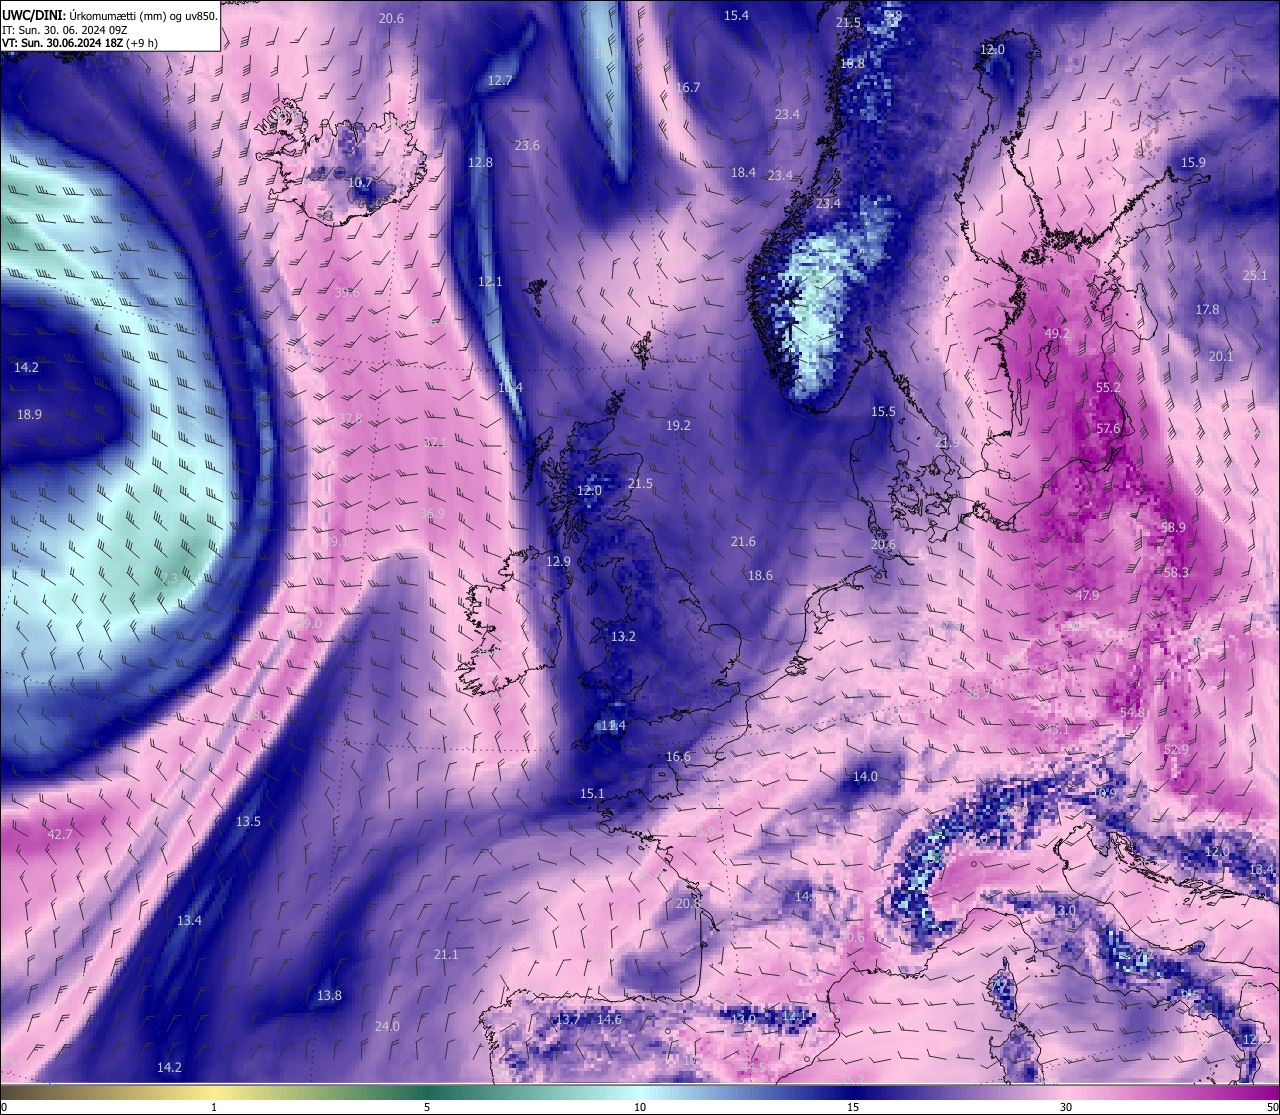Click the 13.7 value over Spain
The width and height of the screenshot is (1280, 1115).
point(568,1019)
